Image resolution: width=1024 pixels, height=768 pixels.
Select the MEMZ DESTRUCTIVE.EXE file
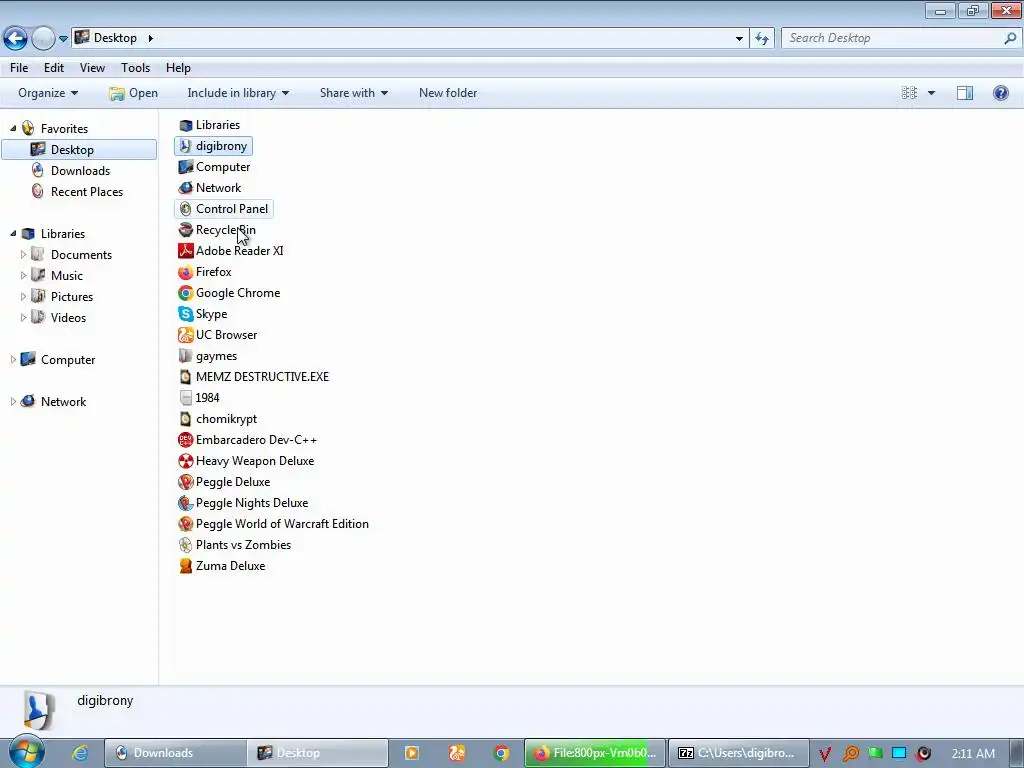tap(253, 377)
